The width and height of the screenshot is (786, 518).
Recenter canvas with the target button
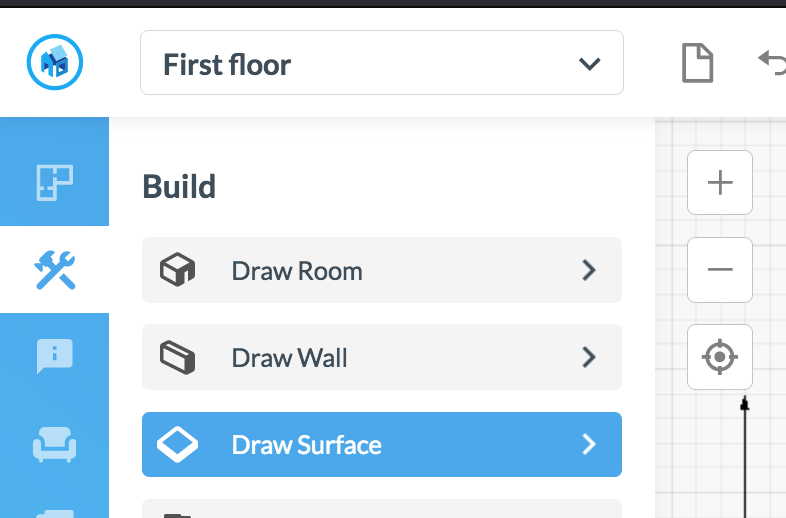click(x=720, y=357)
